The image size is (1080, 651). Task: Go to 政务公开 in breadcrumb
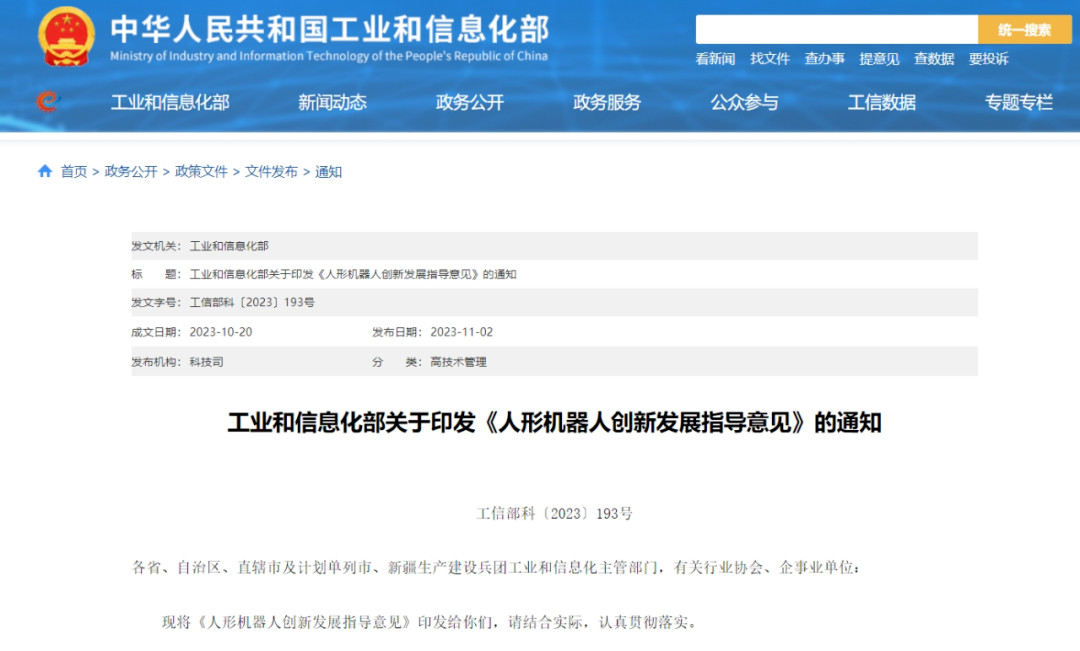[x=131, y=172]
